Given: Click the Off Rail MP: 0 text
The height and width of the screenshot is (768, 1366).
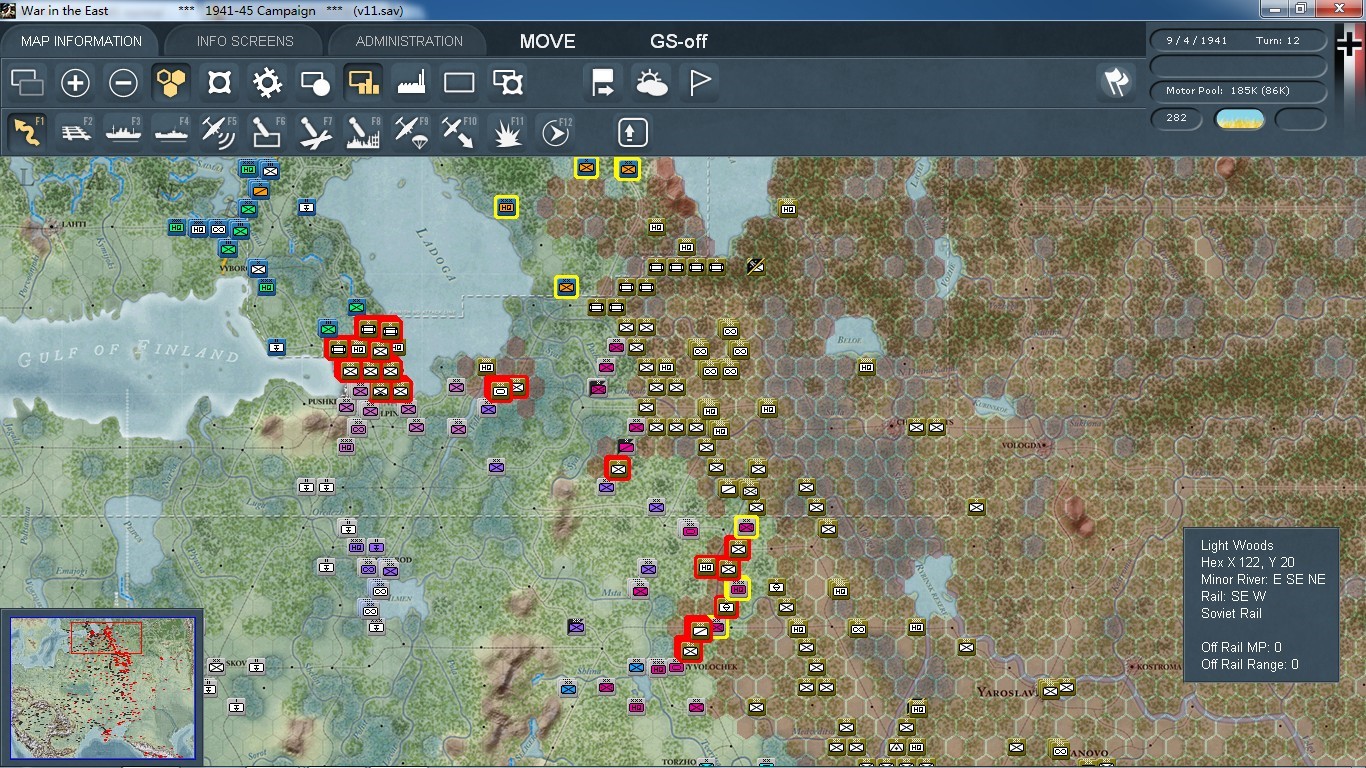Looking at the screenshot, I should 1241,647.
